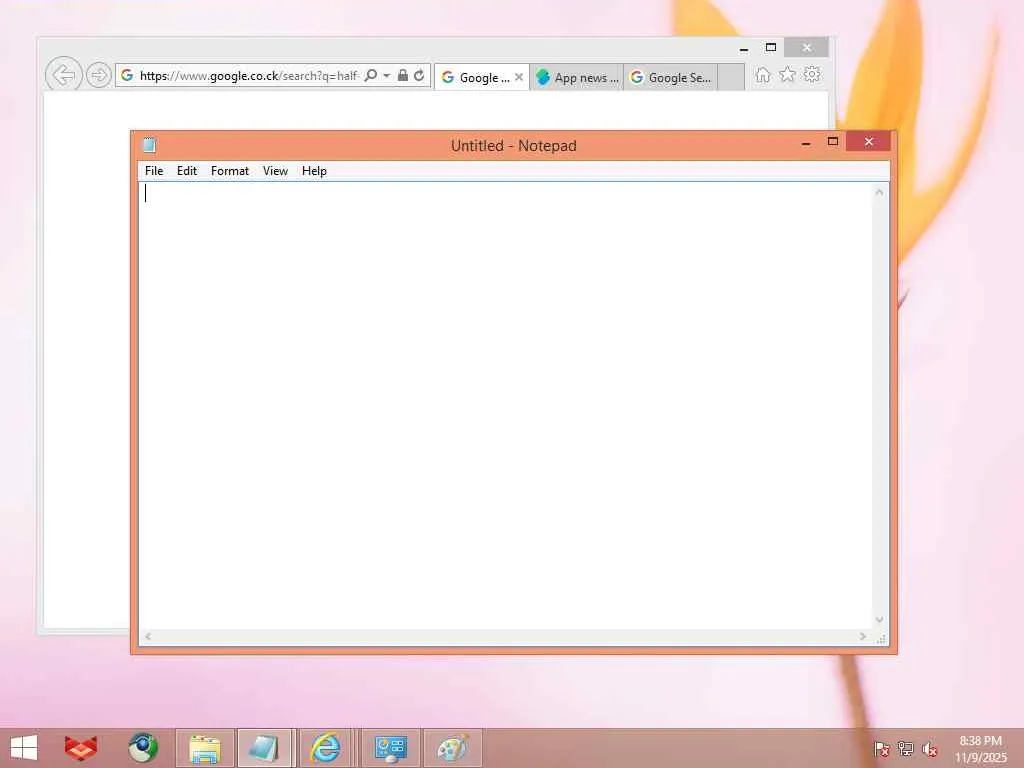Click inside the Notepad text area

coord(505,405)
